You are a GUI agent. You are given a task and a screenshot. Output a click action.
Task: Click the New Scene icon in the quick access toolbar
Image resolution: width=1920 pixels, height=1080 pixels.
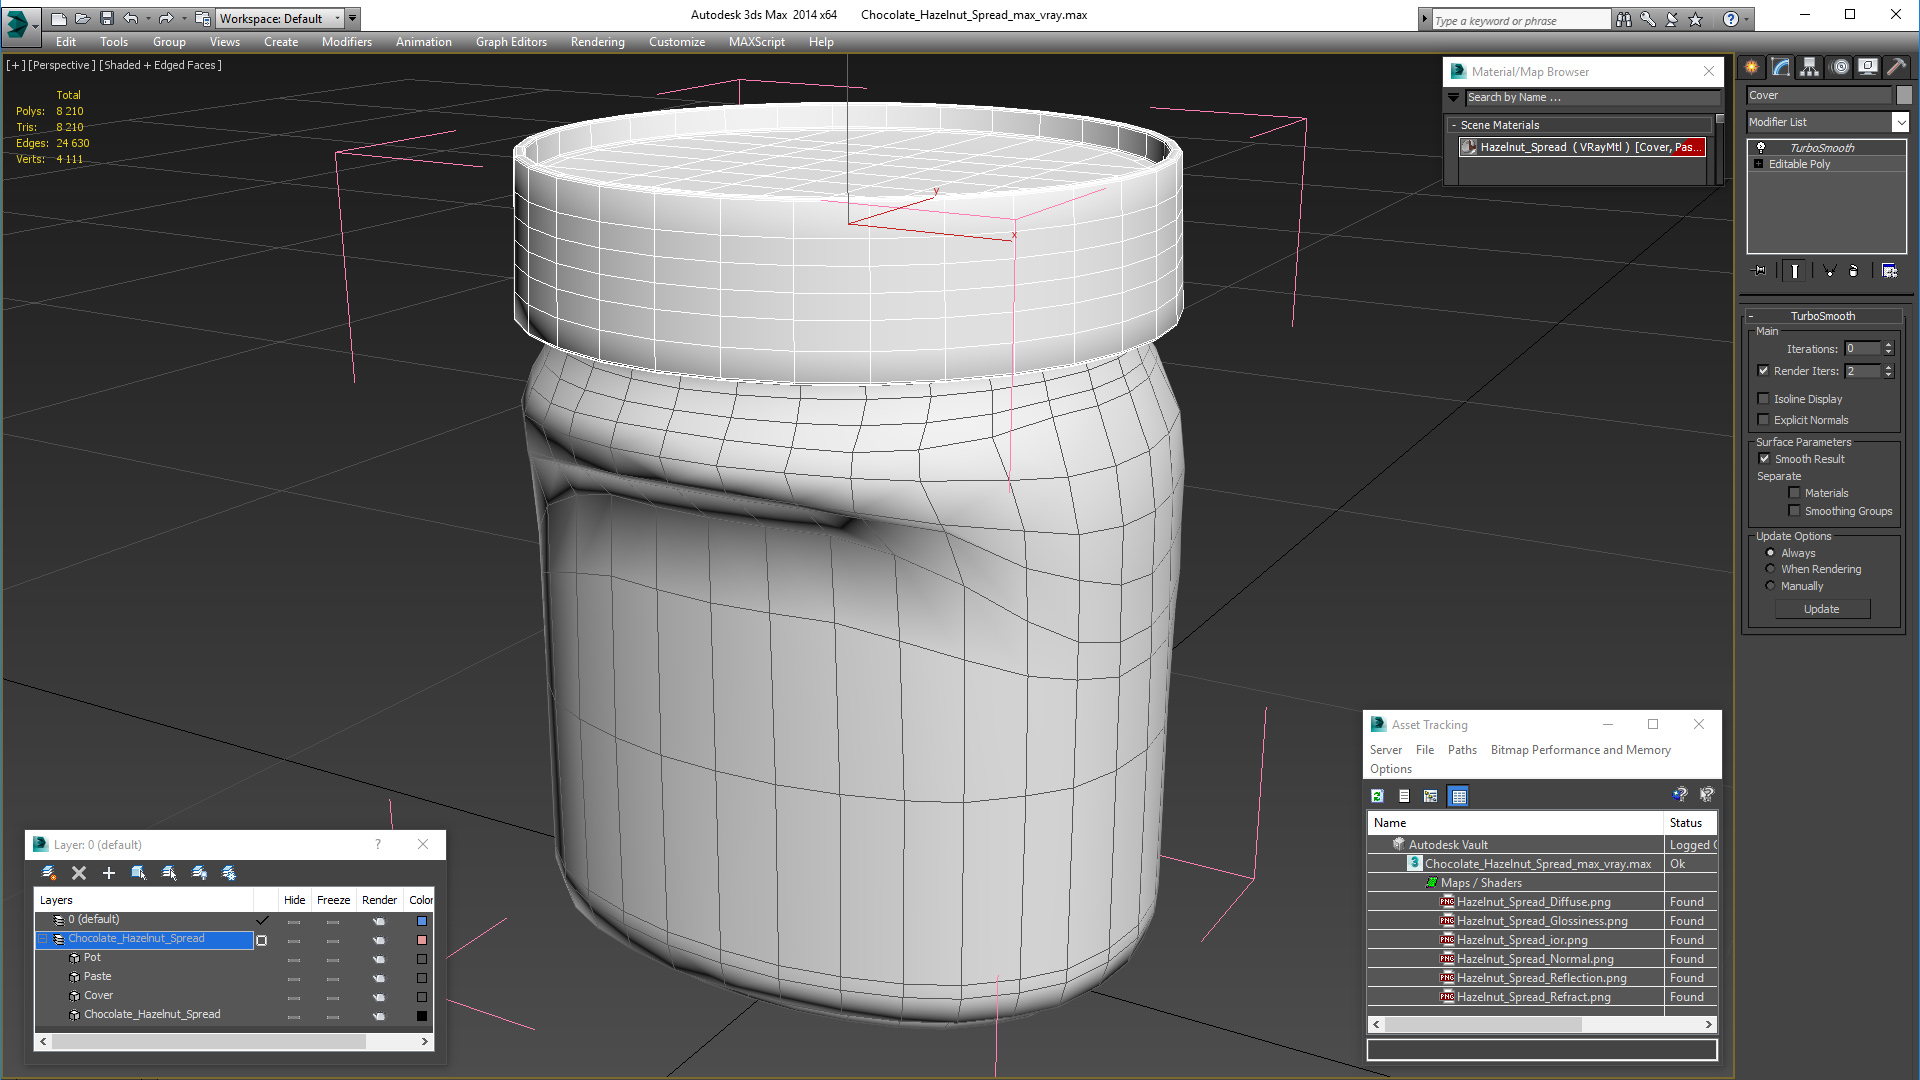tap(59, 18)
